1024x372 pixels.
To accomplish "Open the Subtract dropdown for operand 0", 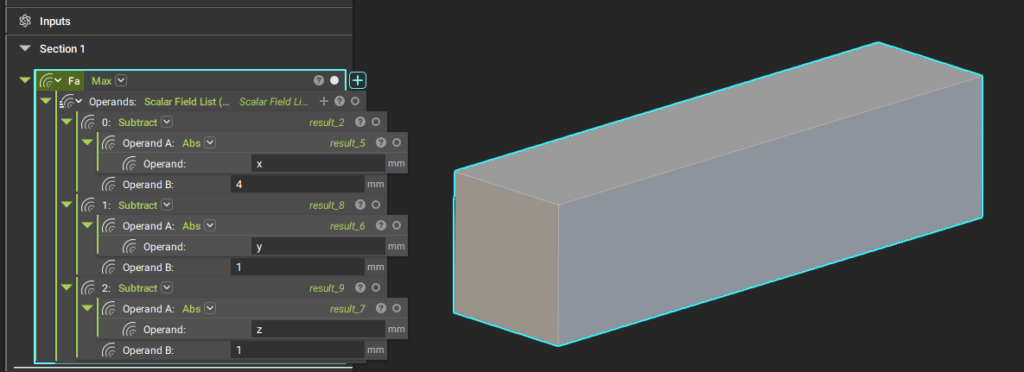I will tap(167, 122).
